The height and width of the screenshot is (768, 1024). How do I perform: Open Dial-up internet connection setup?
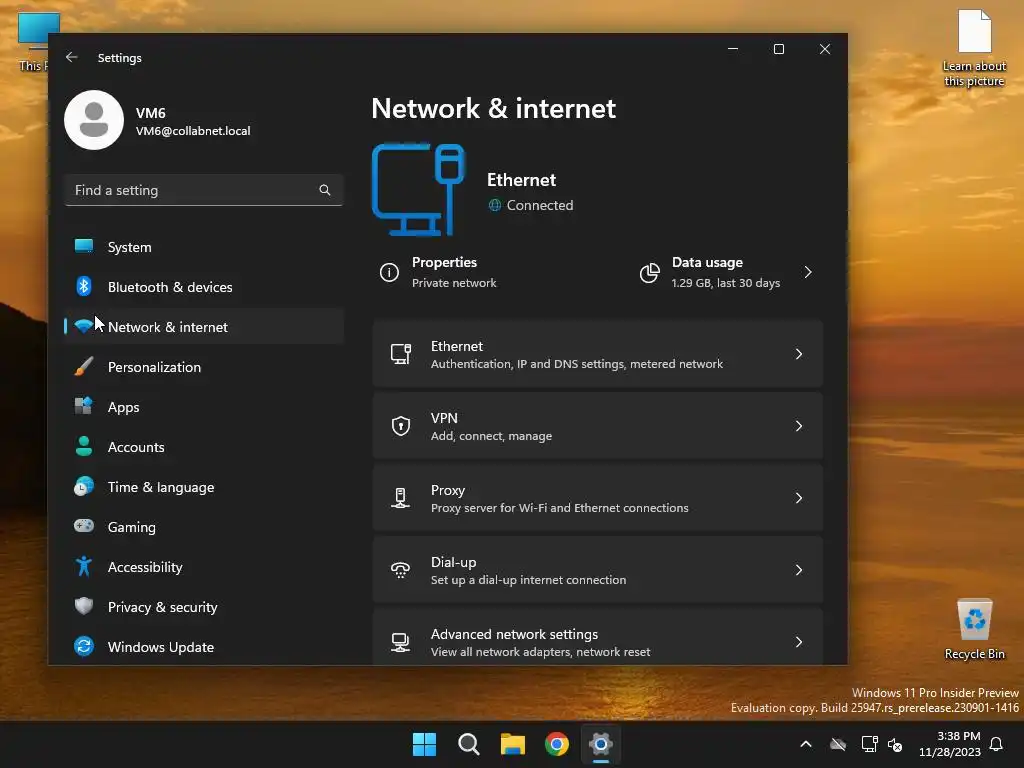(x=598, y=569)
